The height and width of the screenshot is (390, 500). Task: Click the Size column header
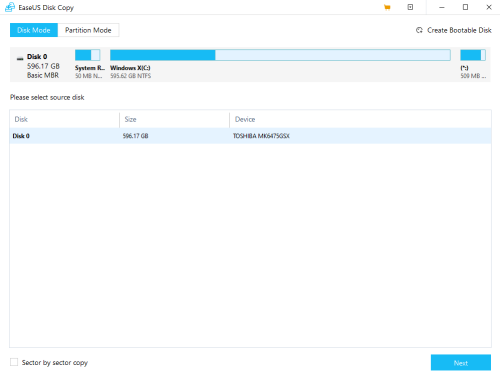point(130,119)
